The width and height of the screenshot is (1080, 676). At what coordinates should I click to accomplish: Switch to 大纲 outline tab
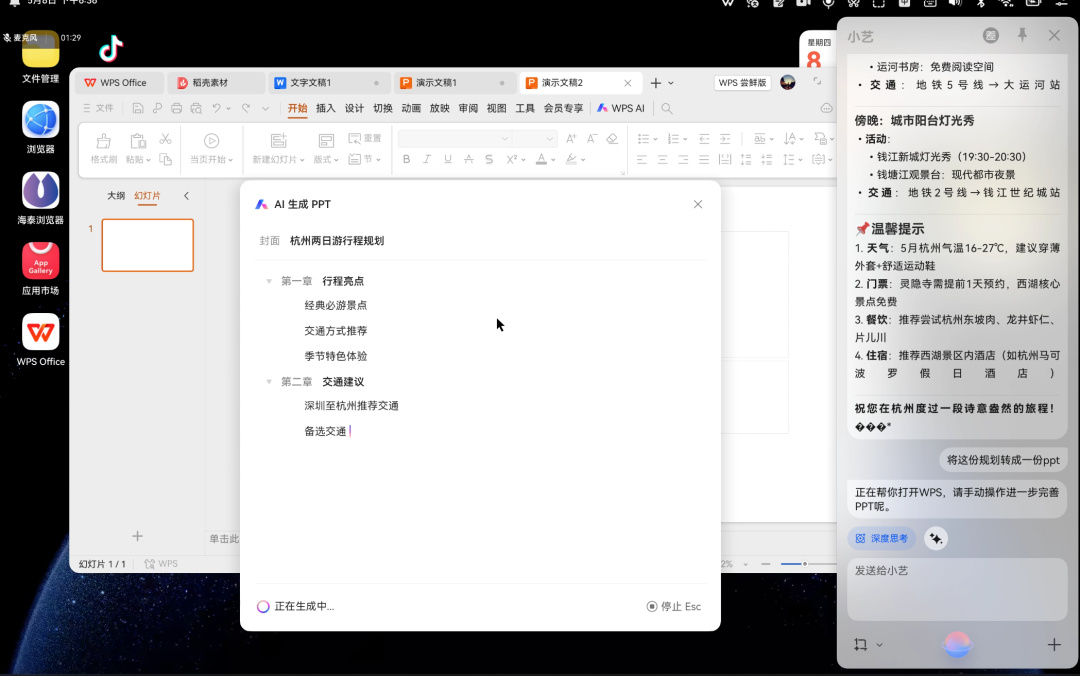point(116,196)
